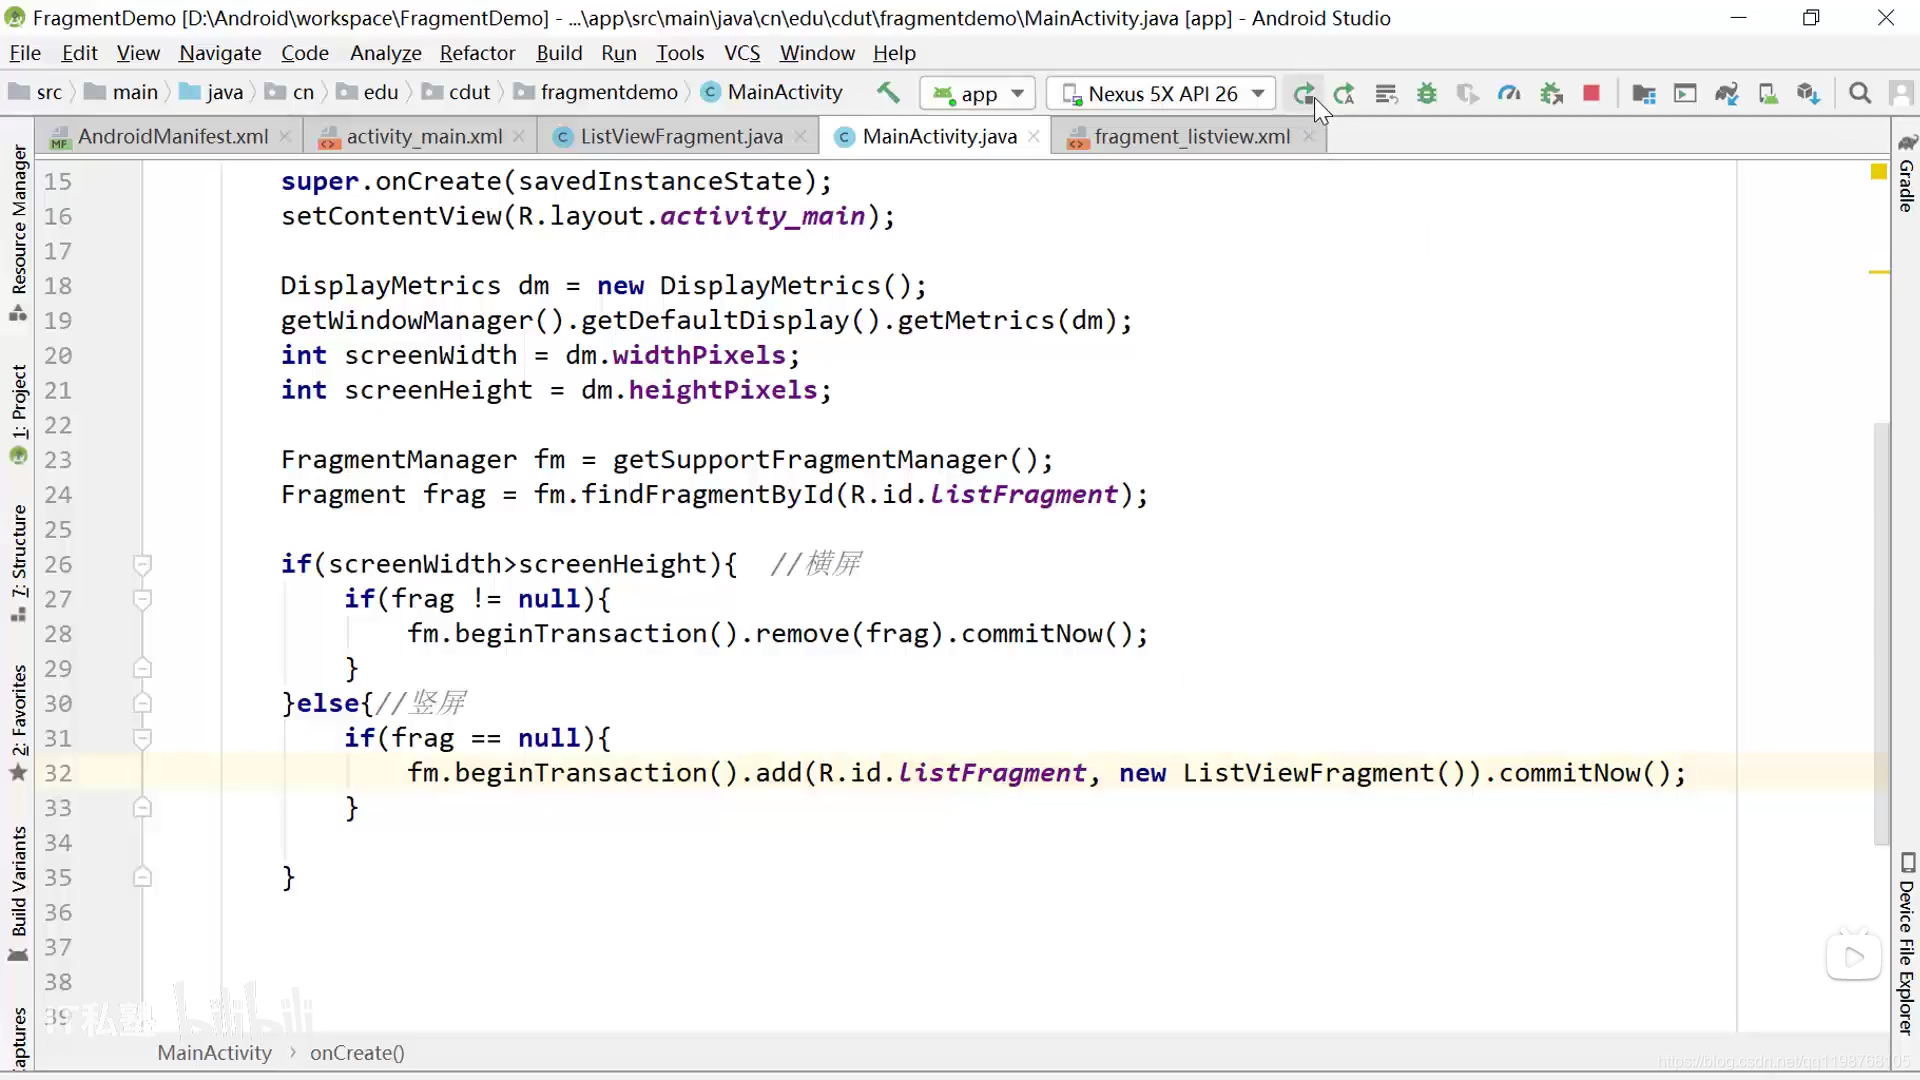Toggle the 1: Project tool window
1920x1080 pixels.
click(18, 414)
